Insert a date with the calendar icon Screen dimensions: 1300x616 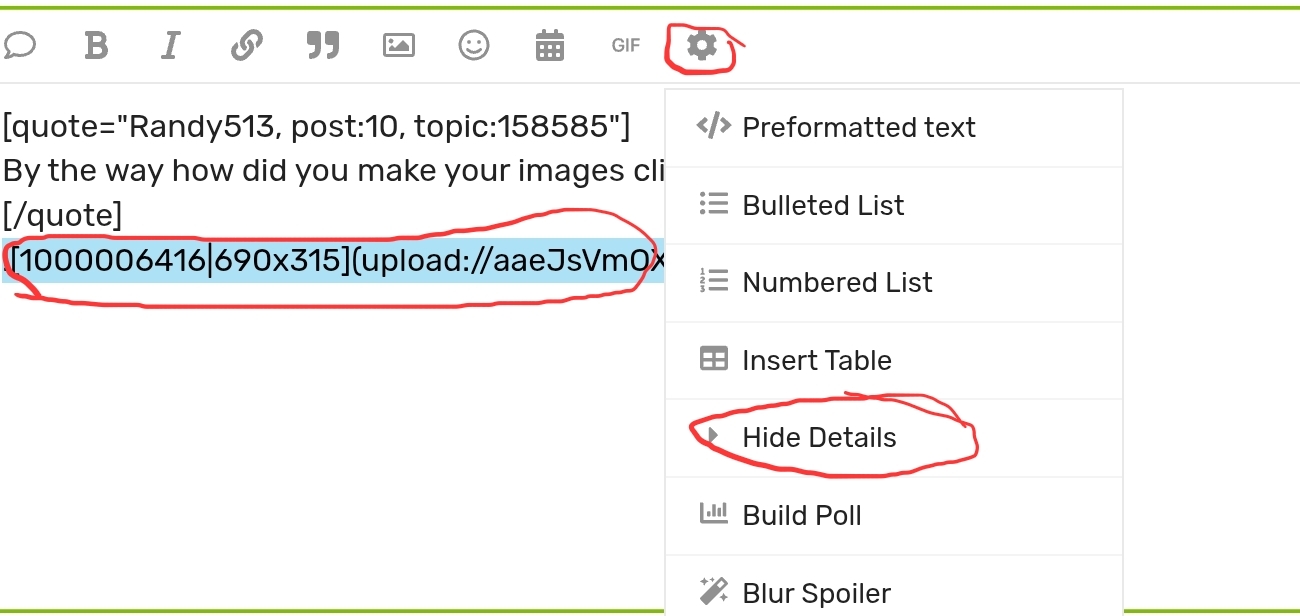coord(550,45)
